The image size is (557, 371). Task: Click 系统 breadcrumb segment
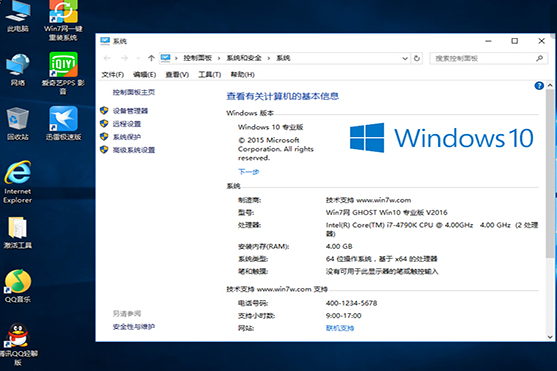pyautogui.click(x=283, y=58)
